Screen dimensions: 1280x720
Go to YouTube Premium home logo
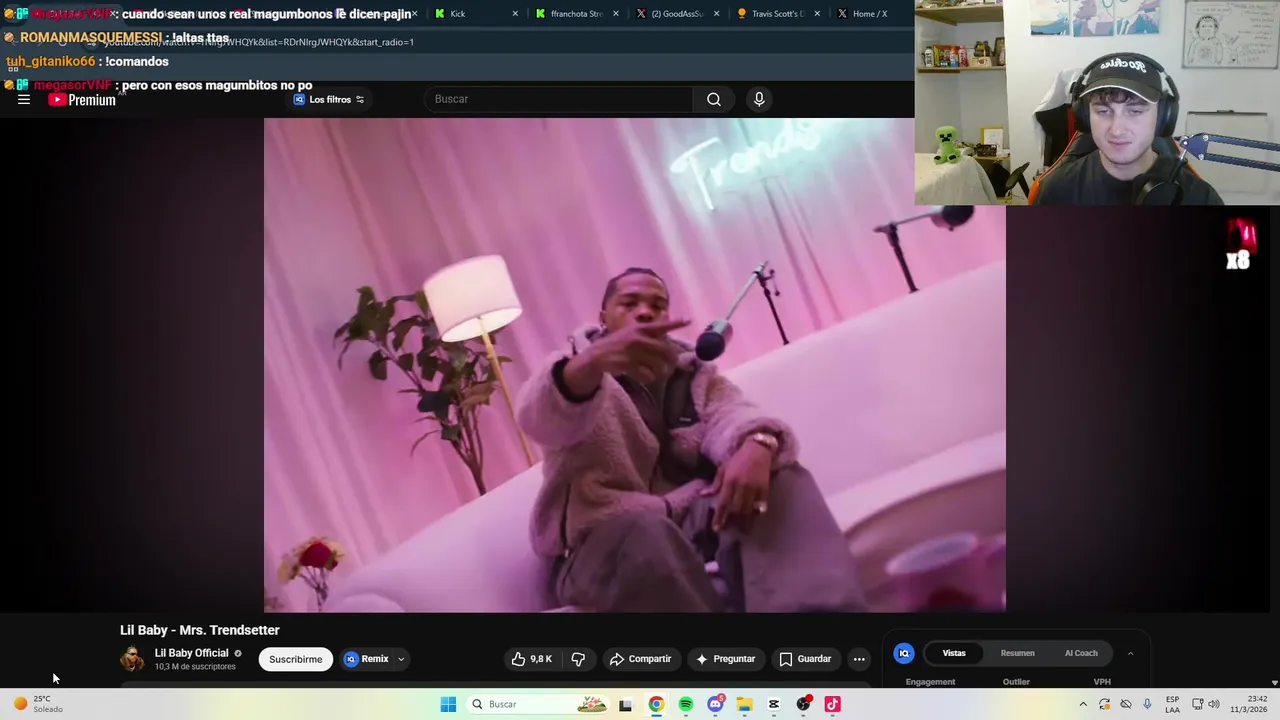(82, 99)
